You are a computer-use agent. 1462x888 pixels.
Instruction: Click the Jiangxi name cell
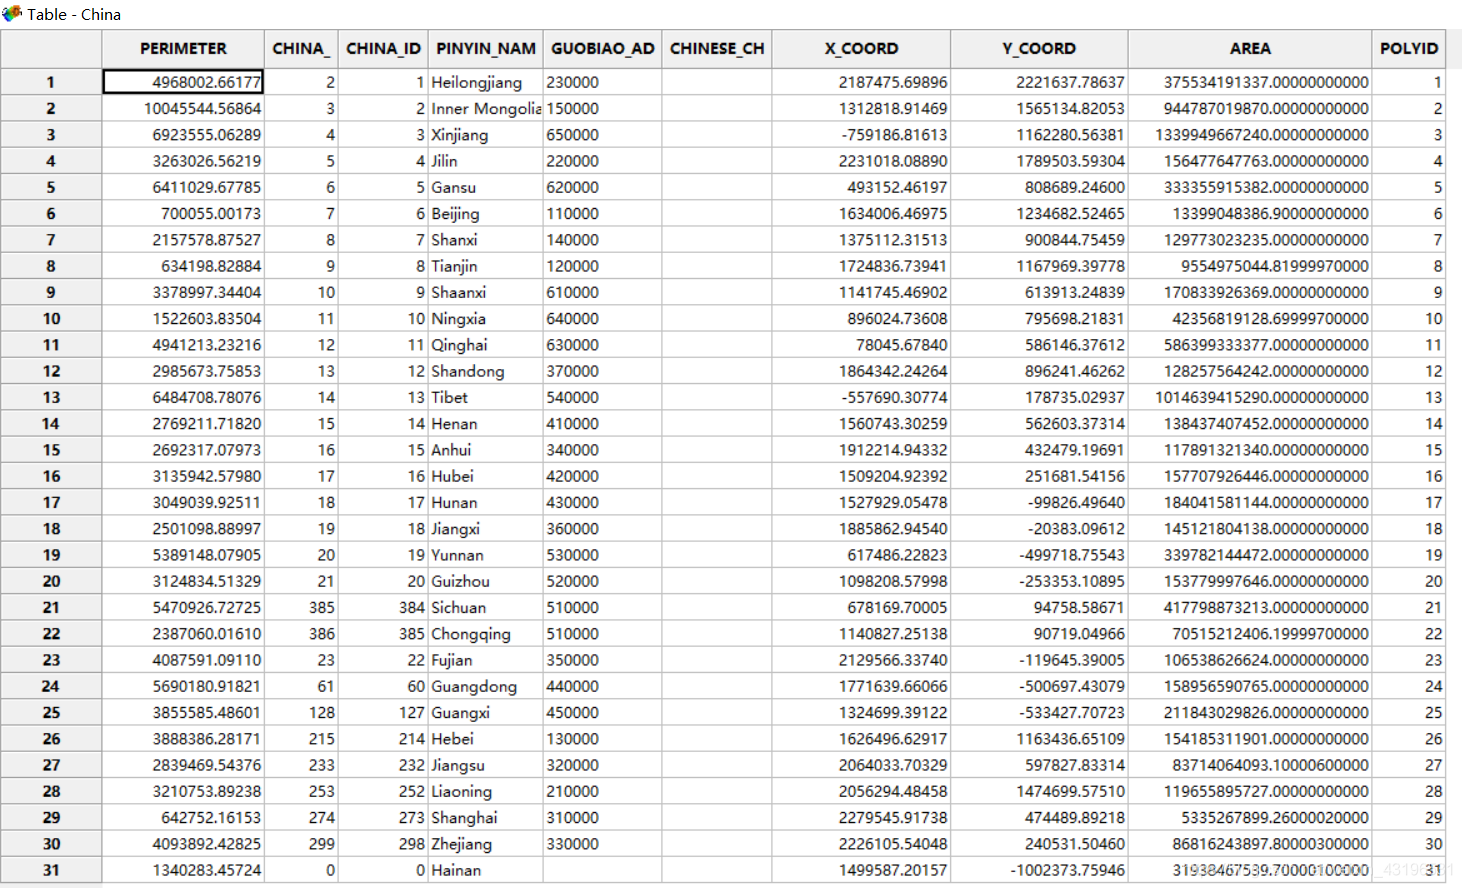point(486,528)
